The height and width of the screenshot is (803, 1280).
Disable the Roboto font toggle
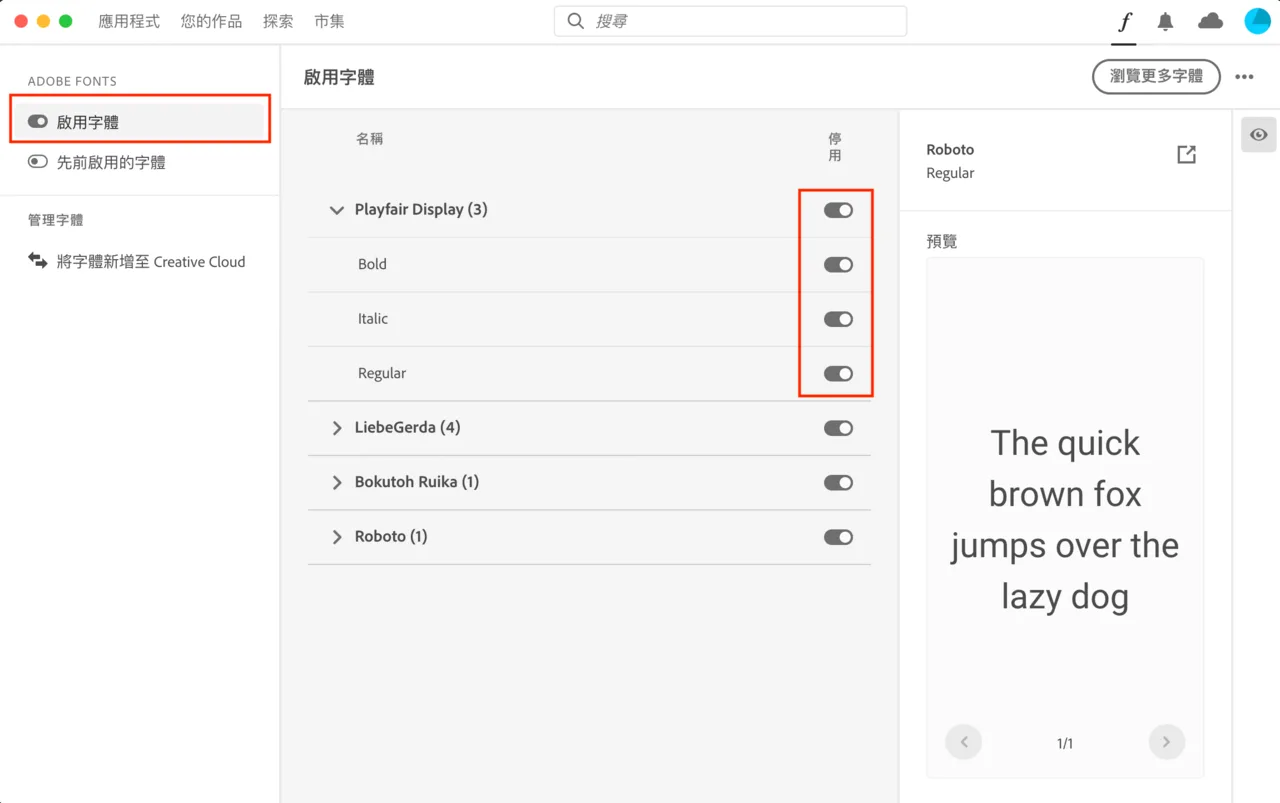tap(838, 537)
